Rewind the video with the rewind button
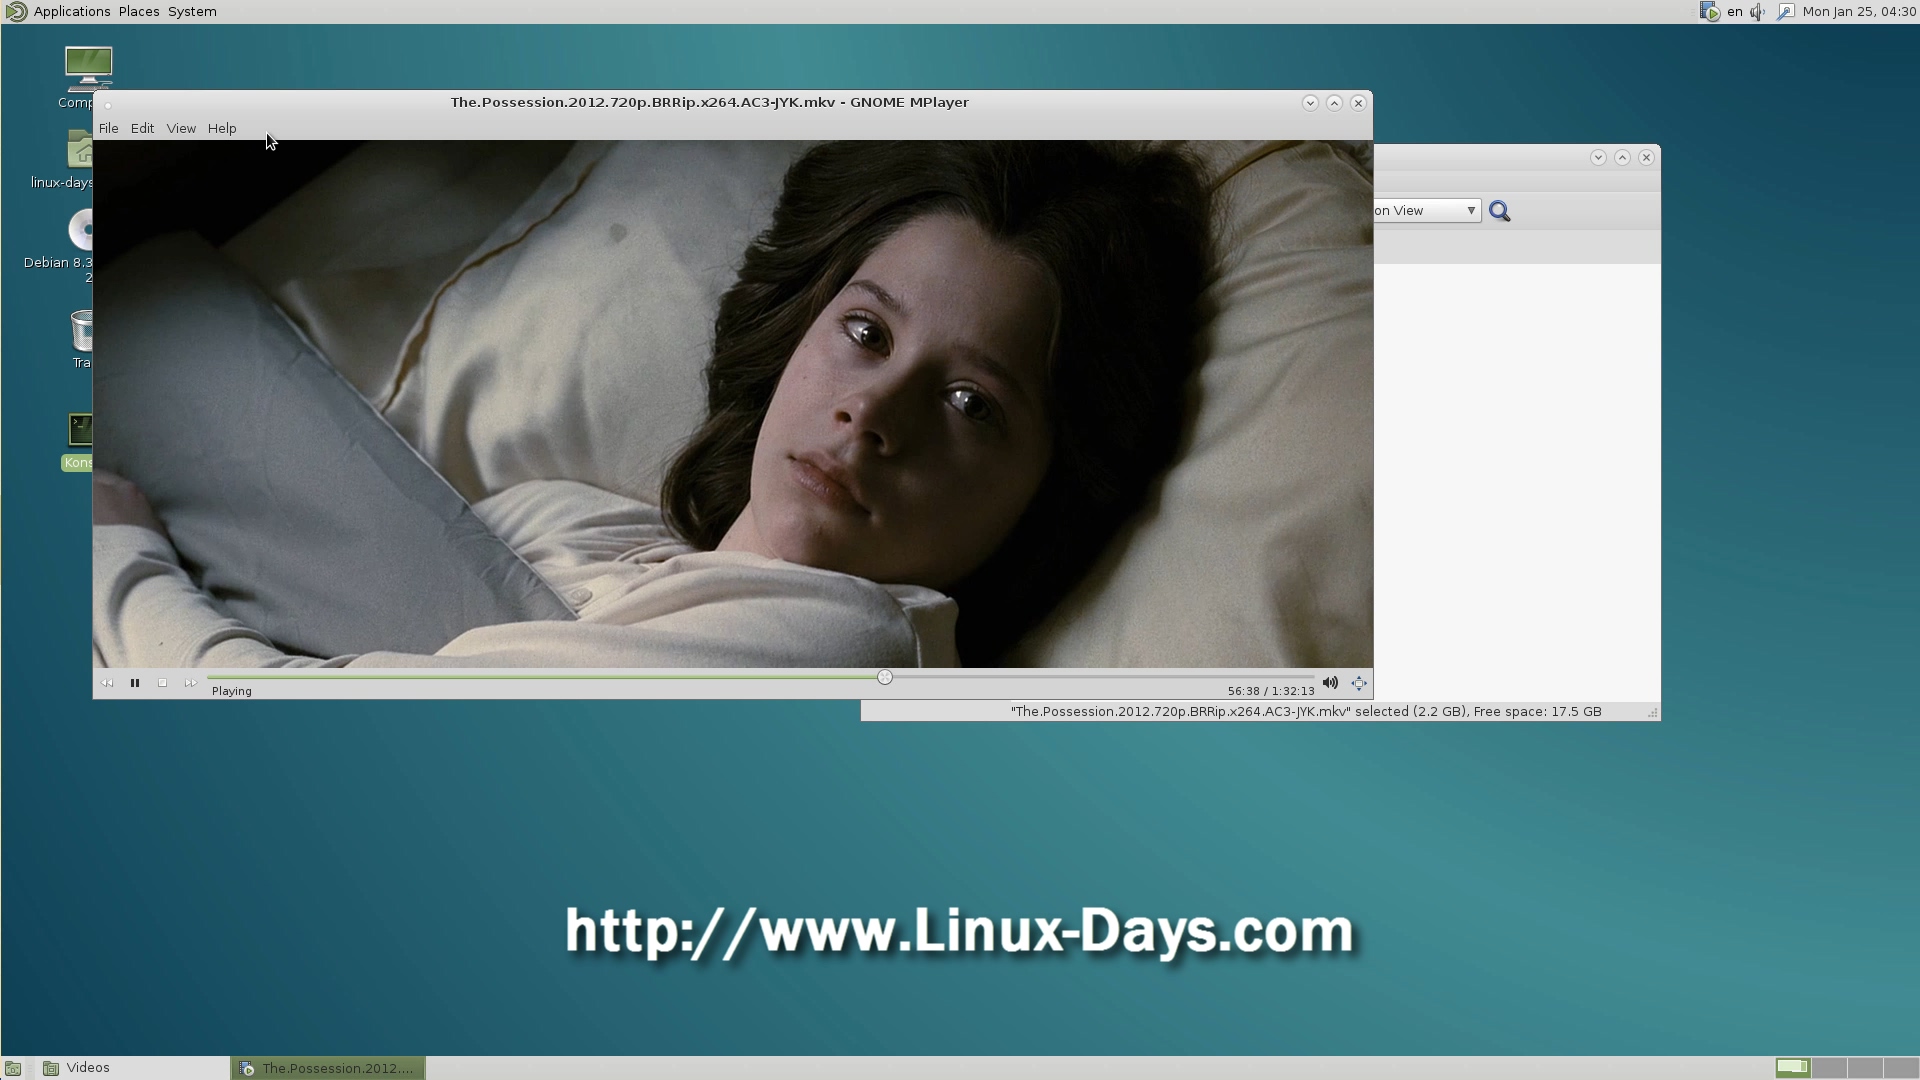1920x1080 pixels. pyautogui.click(x=107, y=683)
